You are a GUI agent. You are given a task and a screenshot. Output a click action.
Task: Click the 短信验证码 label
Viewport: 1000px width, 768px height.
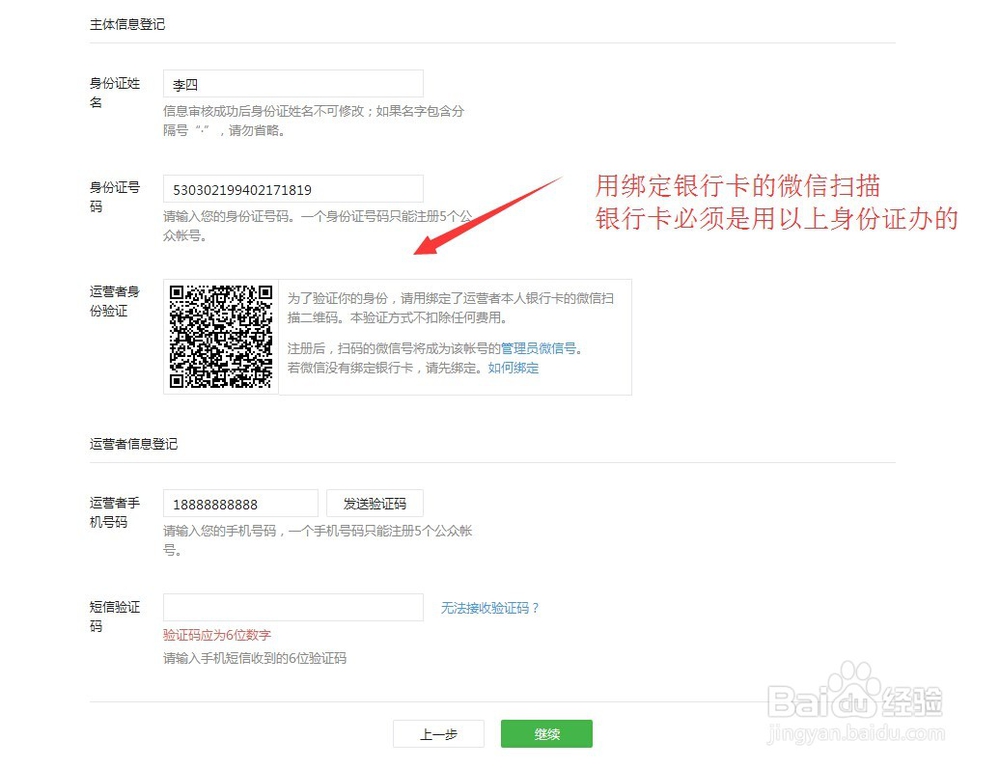pyautogui.click(x=115, y=616)
